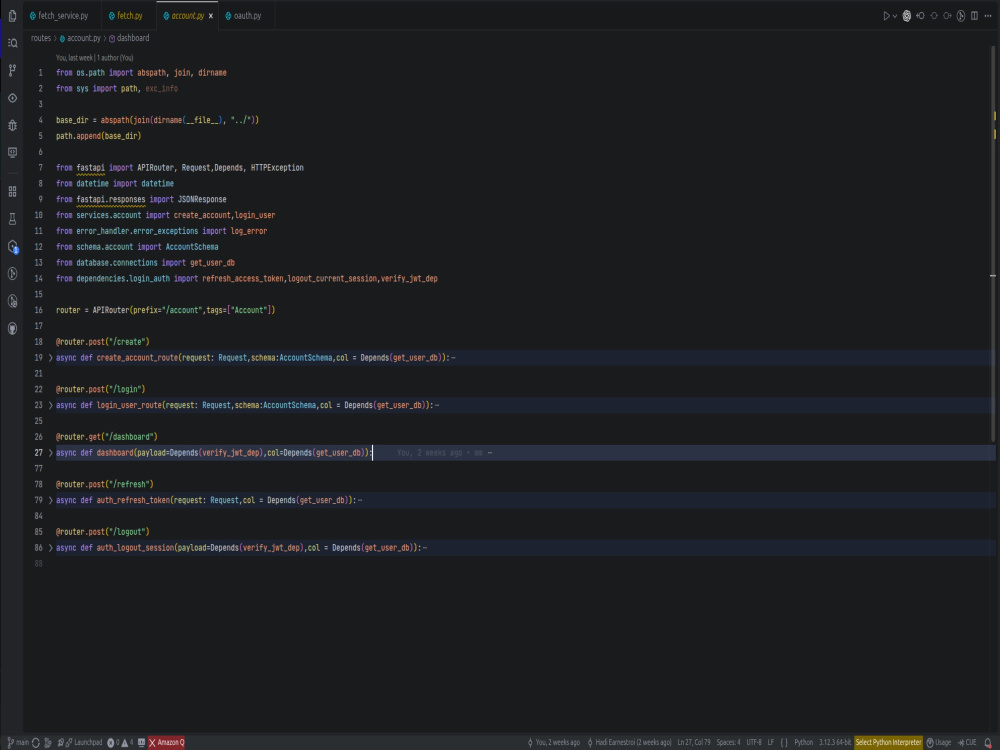The image size is (1000, 750).
Task: Click the account.py breadcrumb segment
Action: pyautogui.click(x=80, y=38)
